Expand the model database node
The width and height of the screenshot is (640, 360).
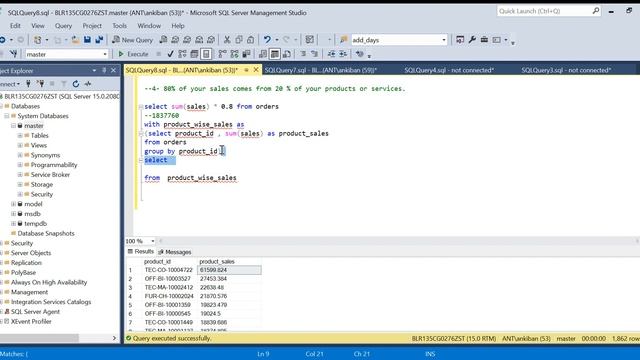coord(13,204)
